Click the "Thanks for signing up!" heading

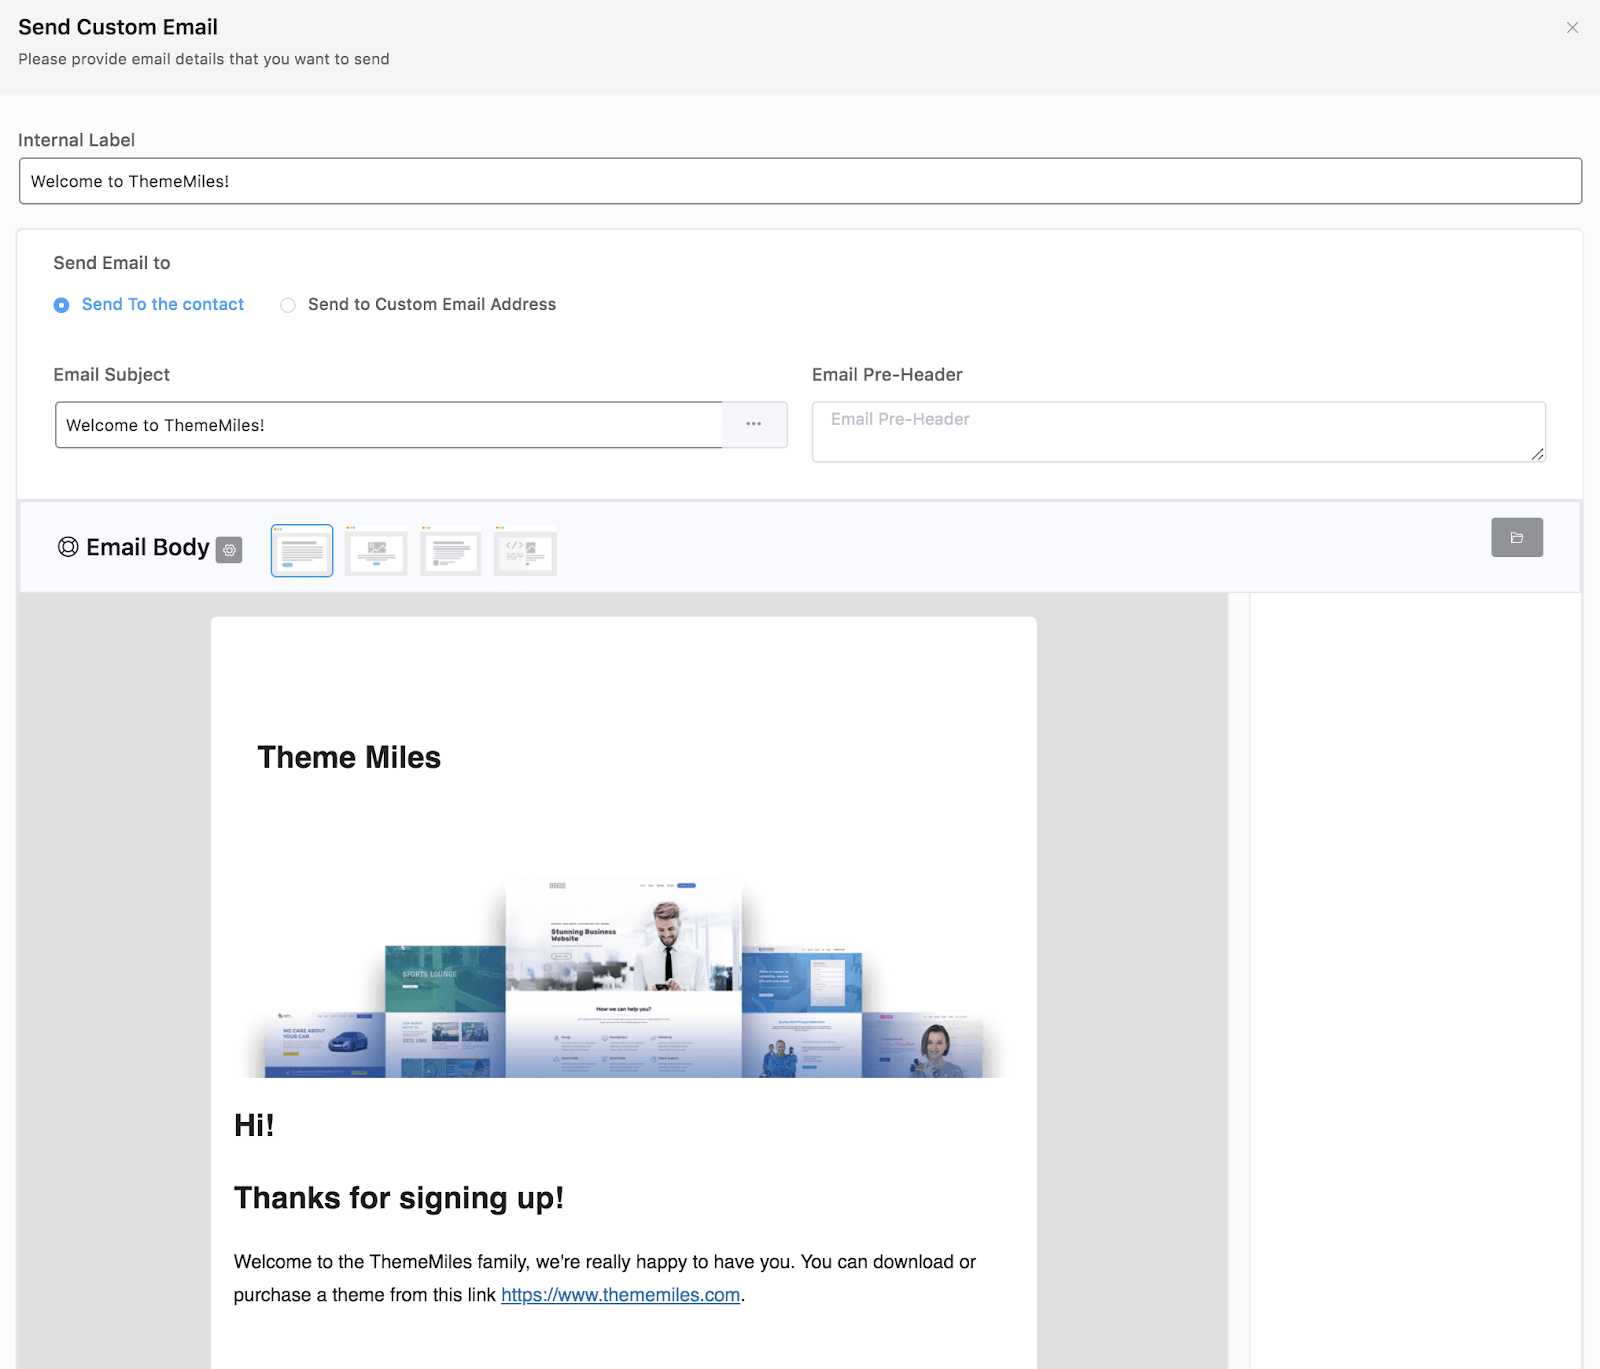click(x=399, y=1198)
